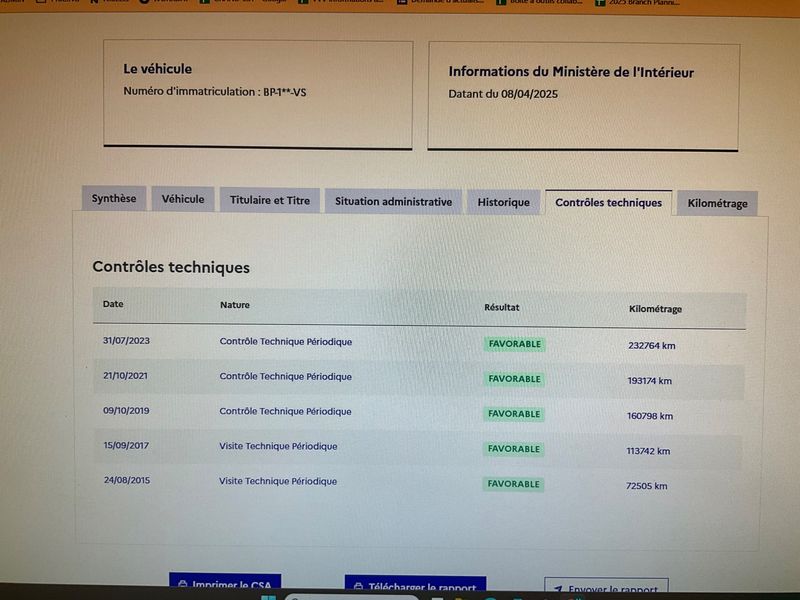Select the date 09/10/2019
This screenshot has height=600, width=800.
coord(126,410)
